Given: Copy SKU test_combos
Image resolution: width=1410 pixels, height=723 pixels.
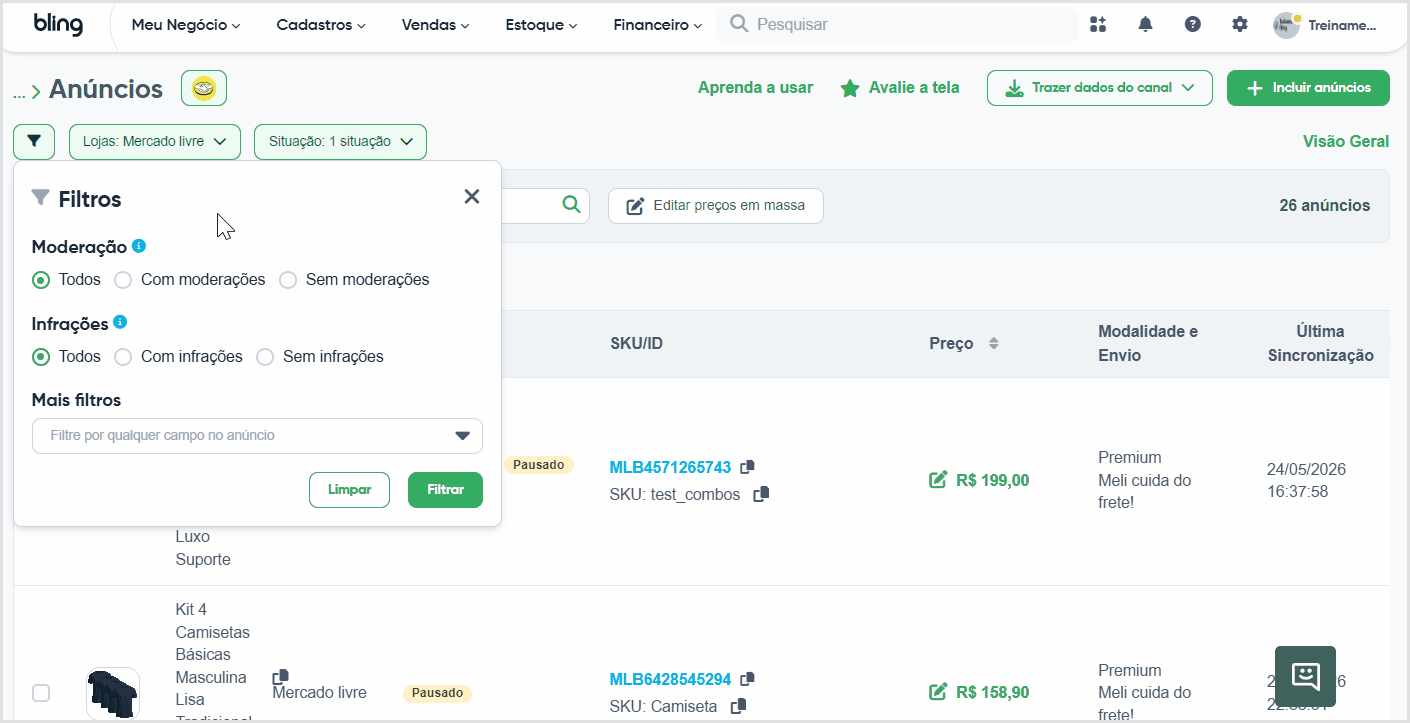Looking at the screenshot, I should (x=761, y=494).
